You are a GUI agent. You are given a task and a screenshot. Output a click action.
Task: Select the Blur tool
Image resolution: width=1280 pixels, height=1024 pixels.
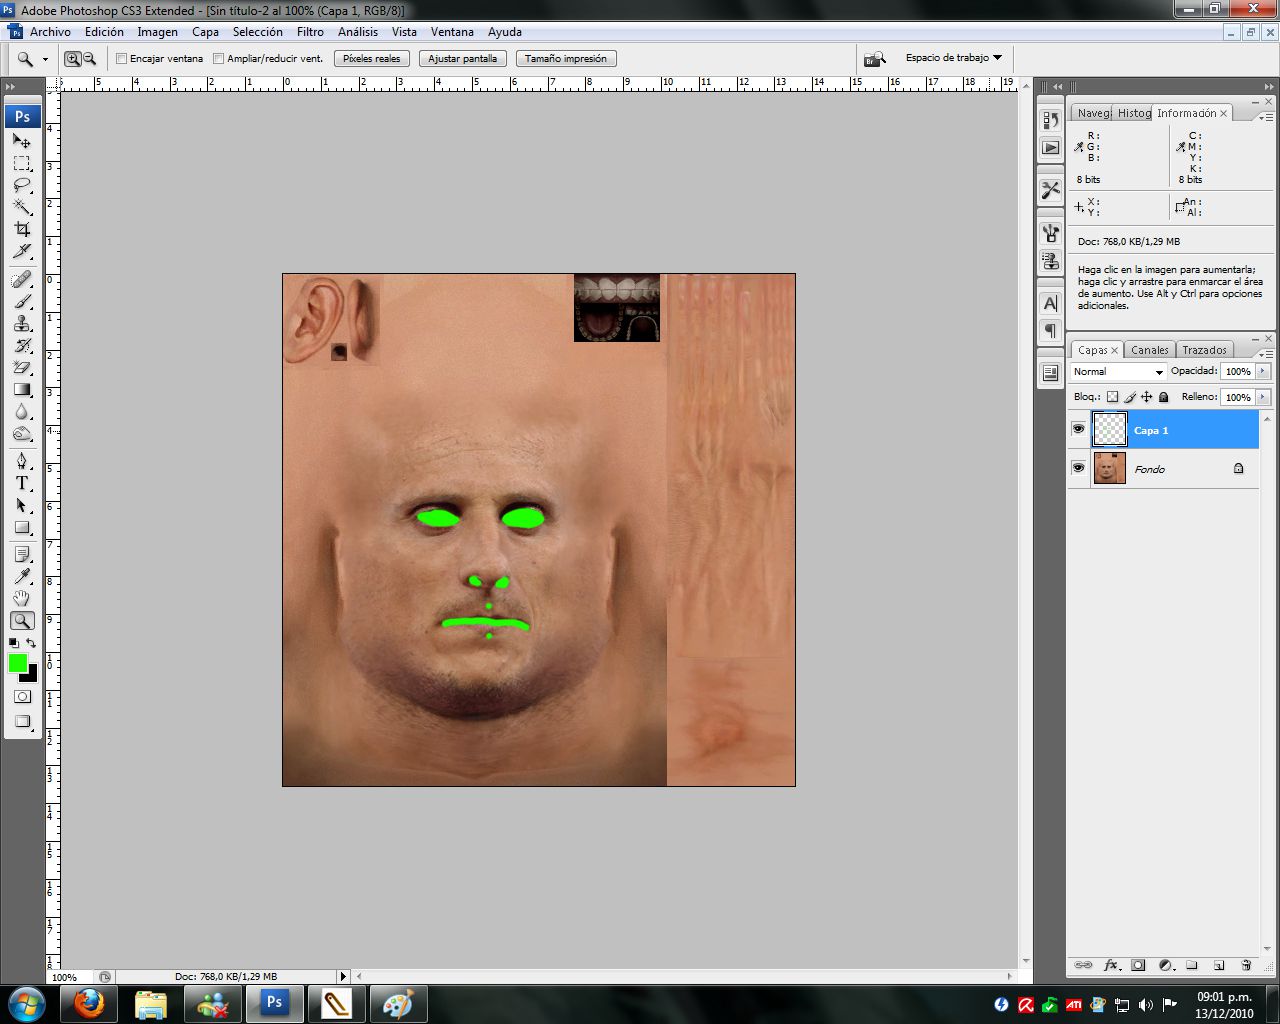pos(22,411)
